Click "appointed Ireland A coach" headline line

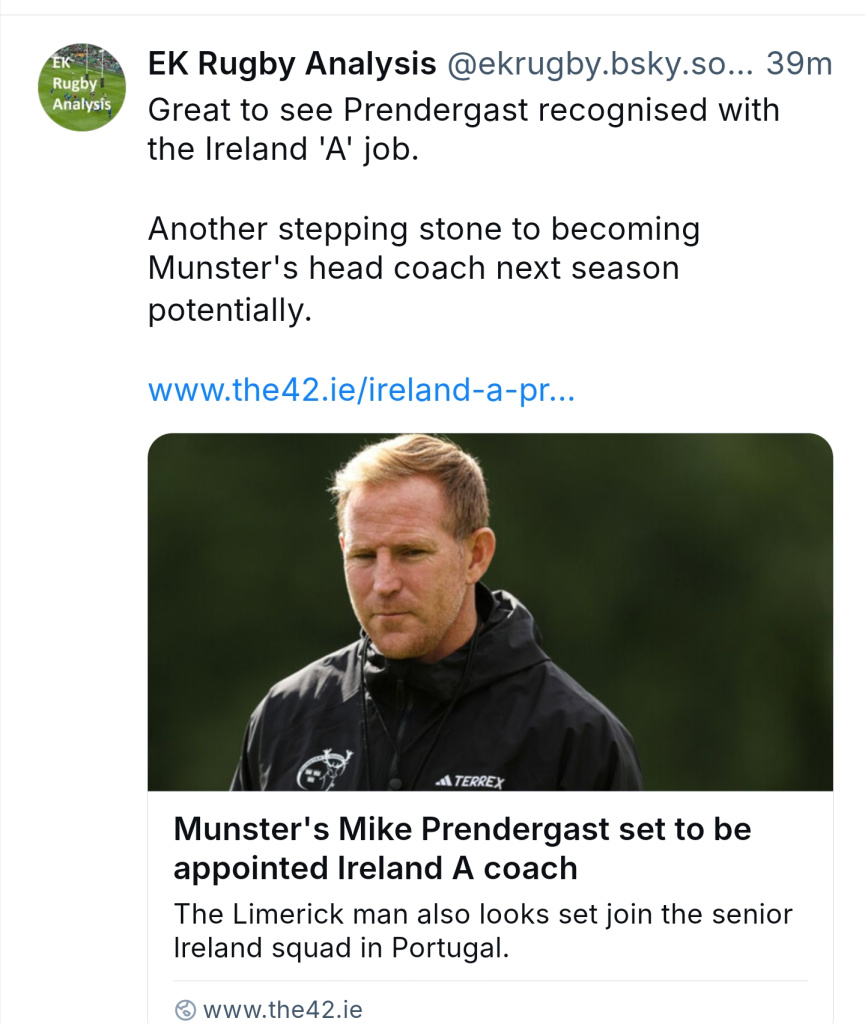pos(375,868)
